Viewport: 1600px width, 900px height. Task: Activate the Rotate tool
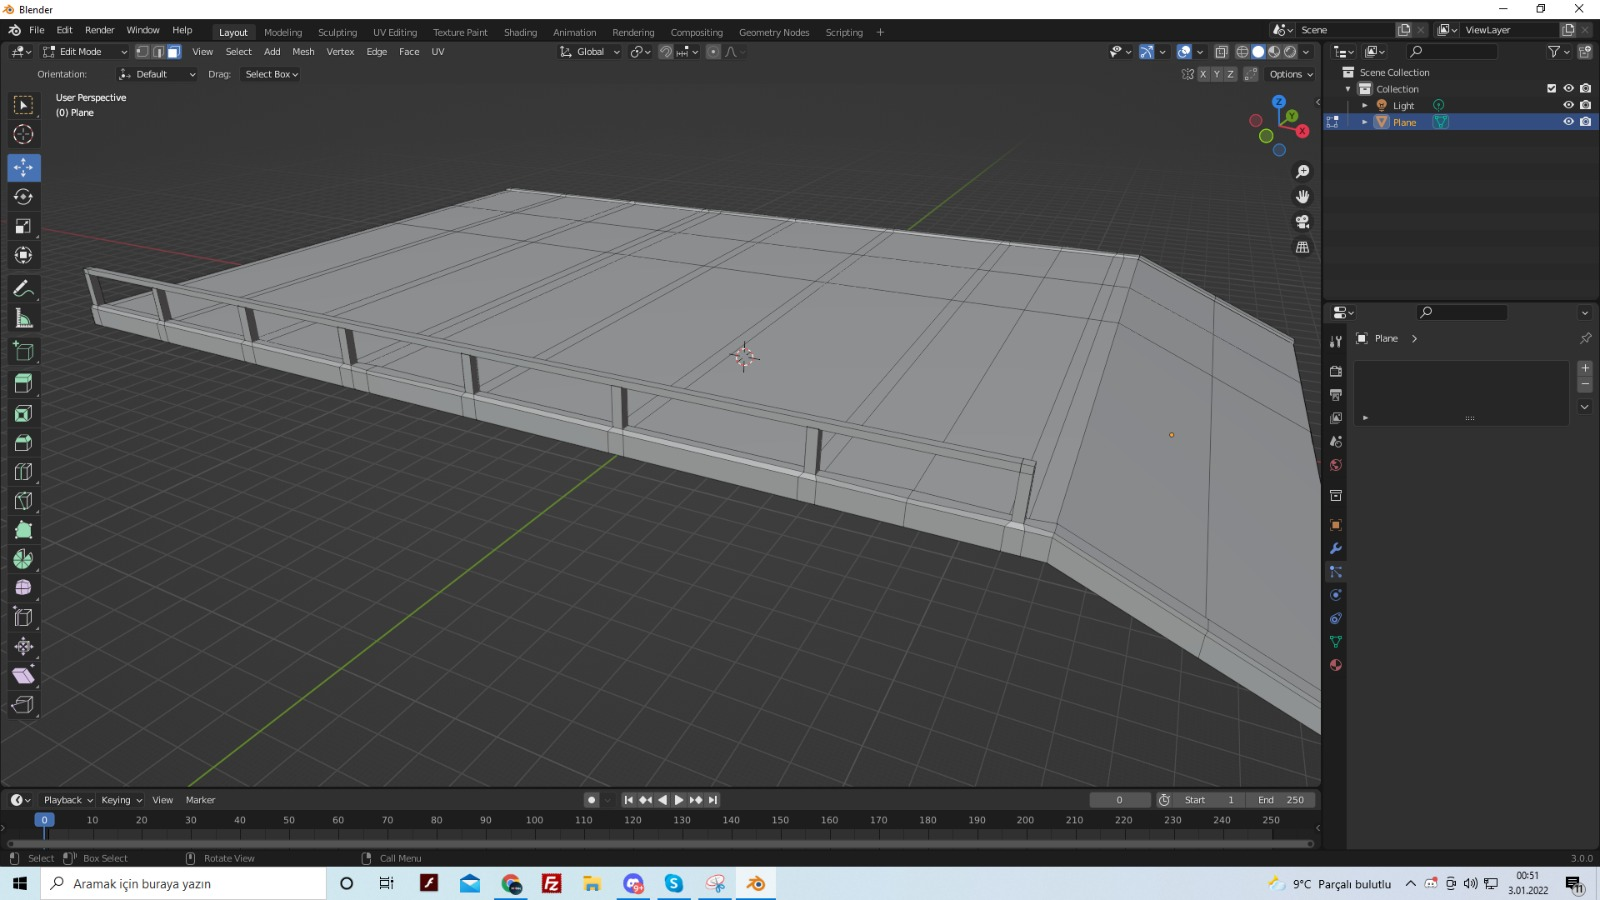(x=23, y=197)
